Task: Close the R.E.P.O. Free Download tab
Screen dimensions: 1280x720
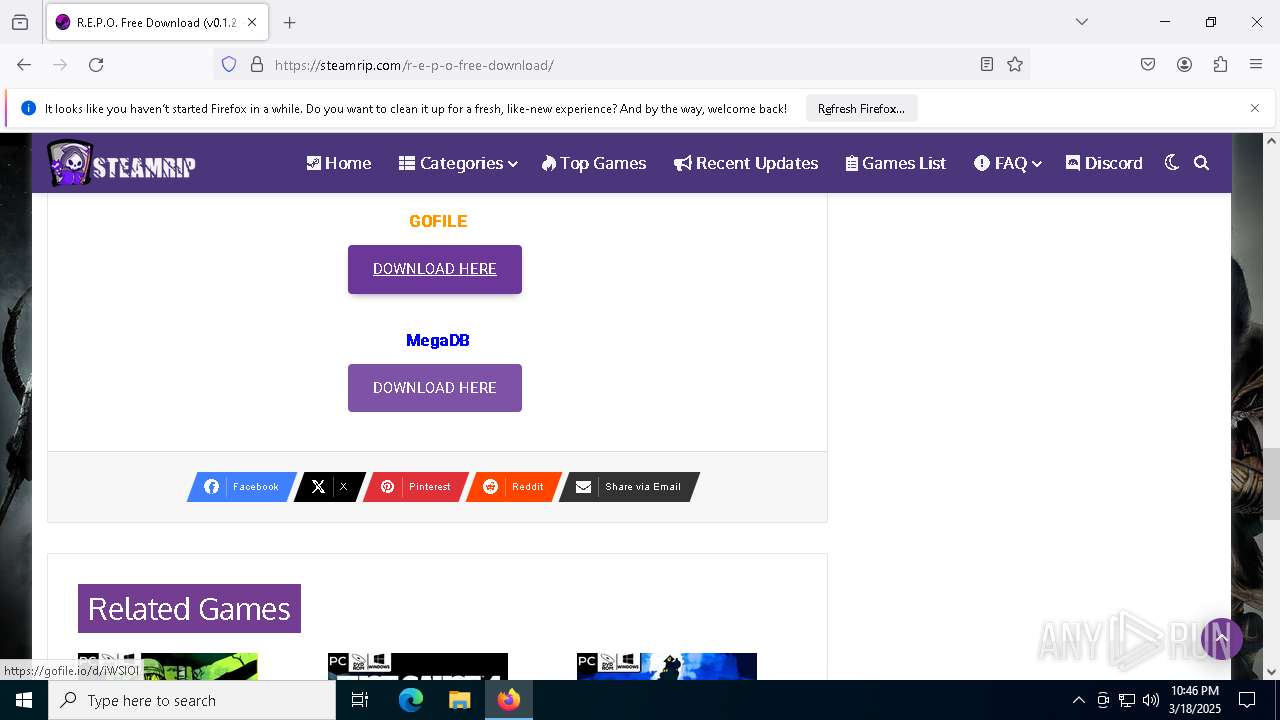Action: coord(252,22)
